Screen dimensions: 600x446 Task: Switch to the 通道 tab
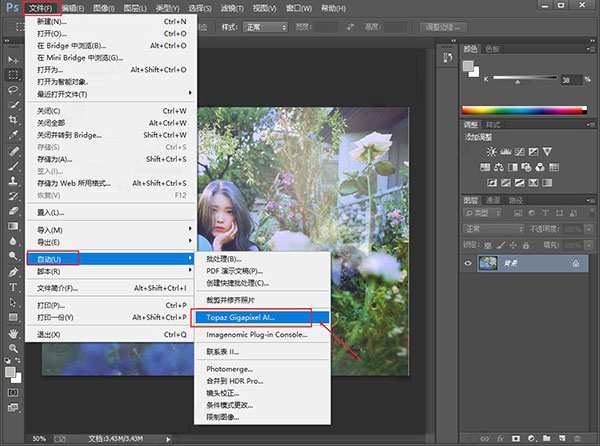click(495, 200)
